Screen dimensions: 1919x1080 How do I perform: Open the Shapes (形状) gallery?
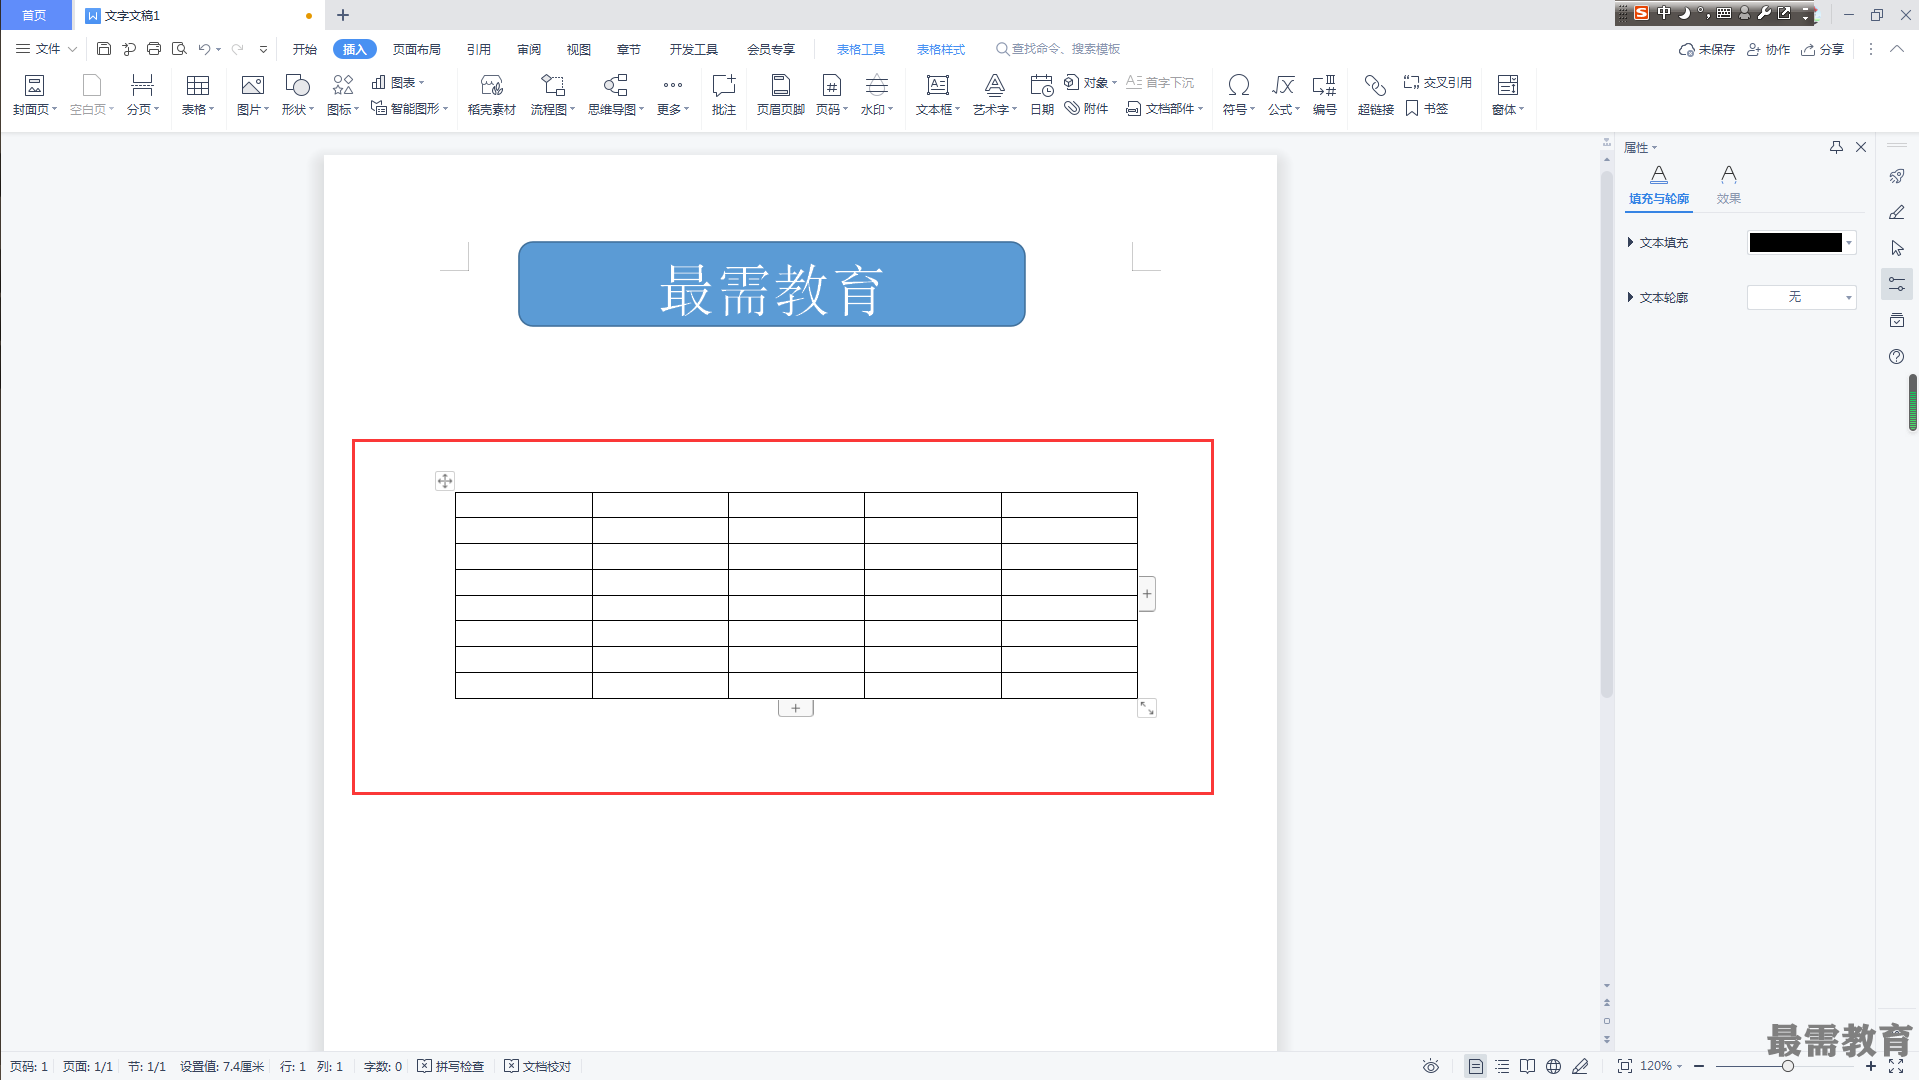298,95
